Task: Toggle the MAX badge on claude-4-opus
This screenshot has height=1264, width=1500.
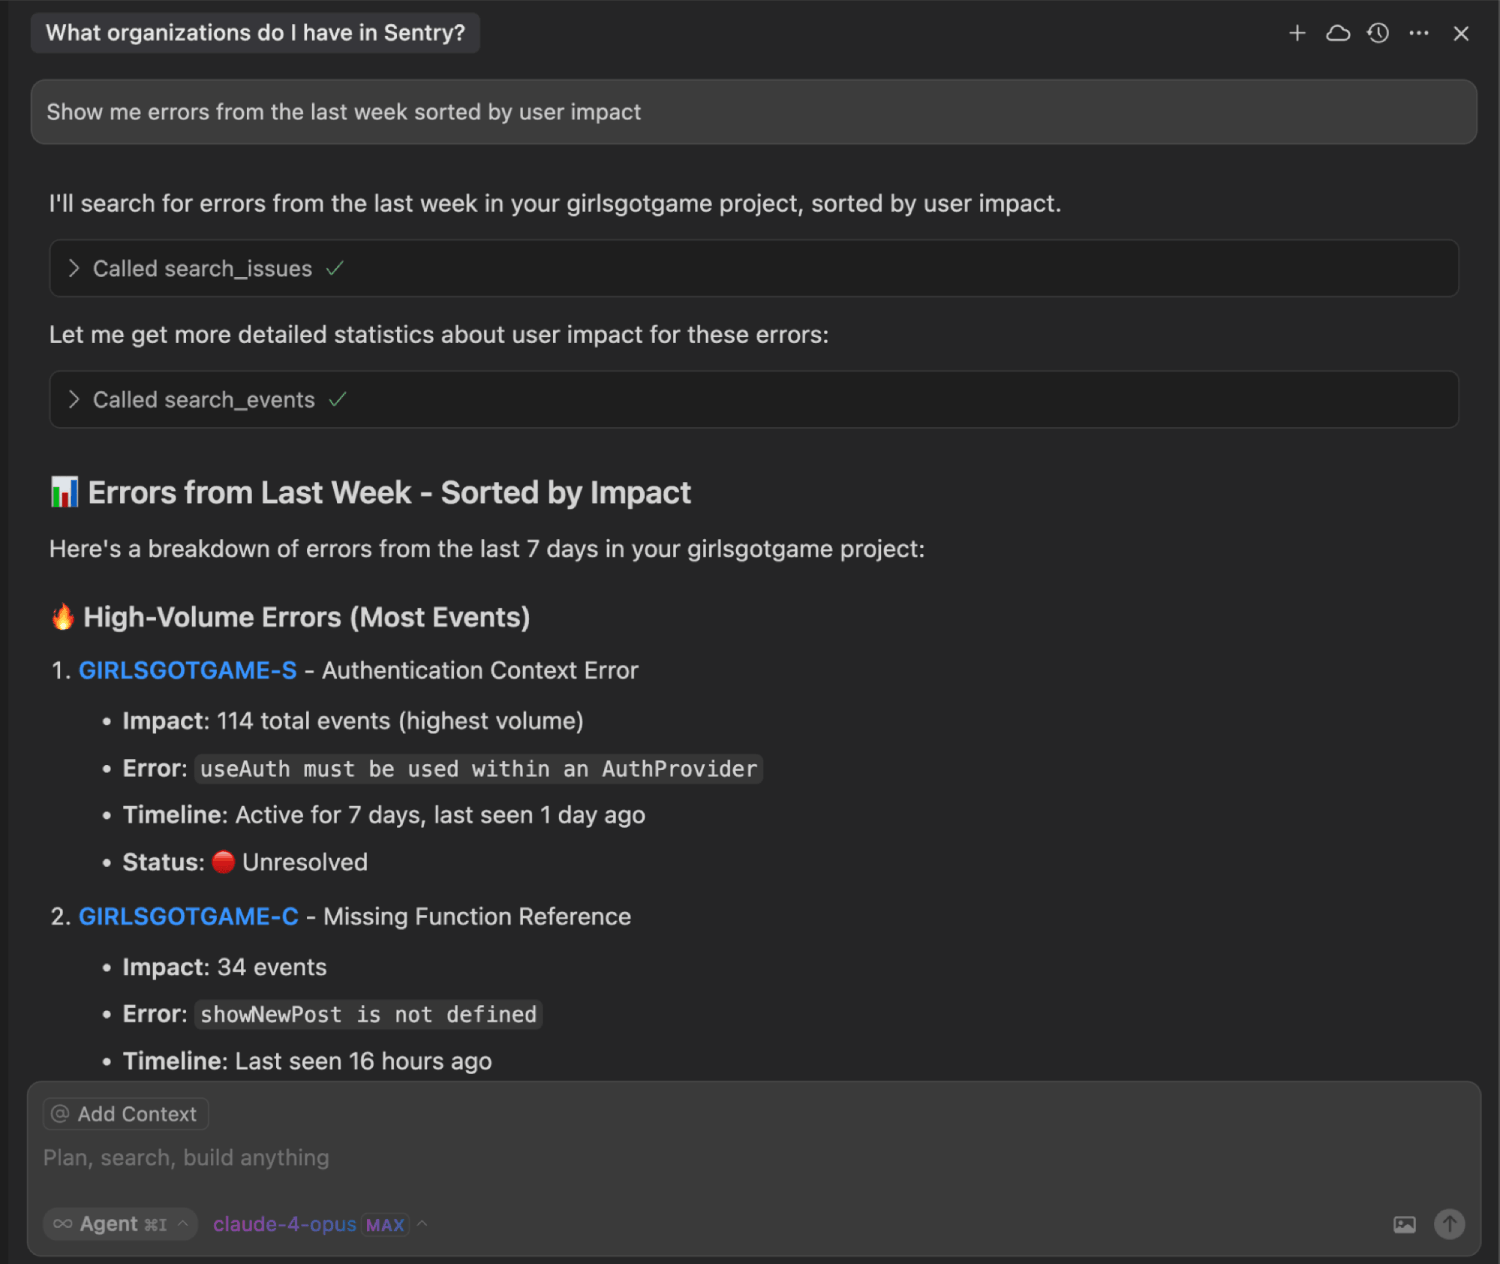Action: click(385, 1224)
